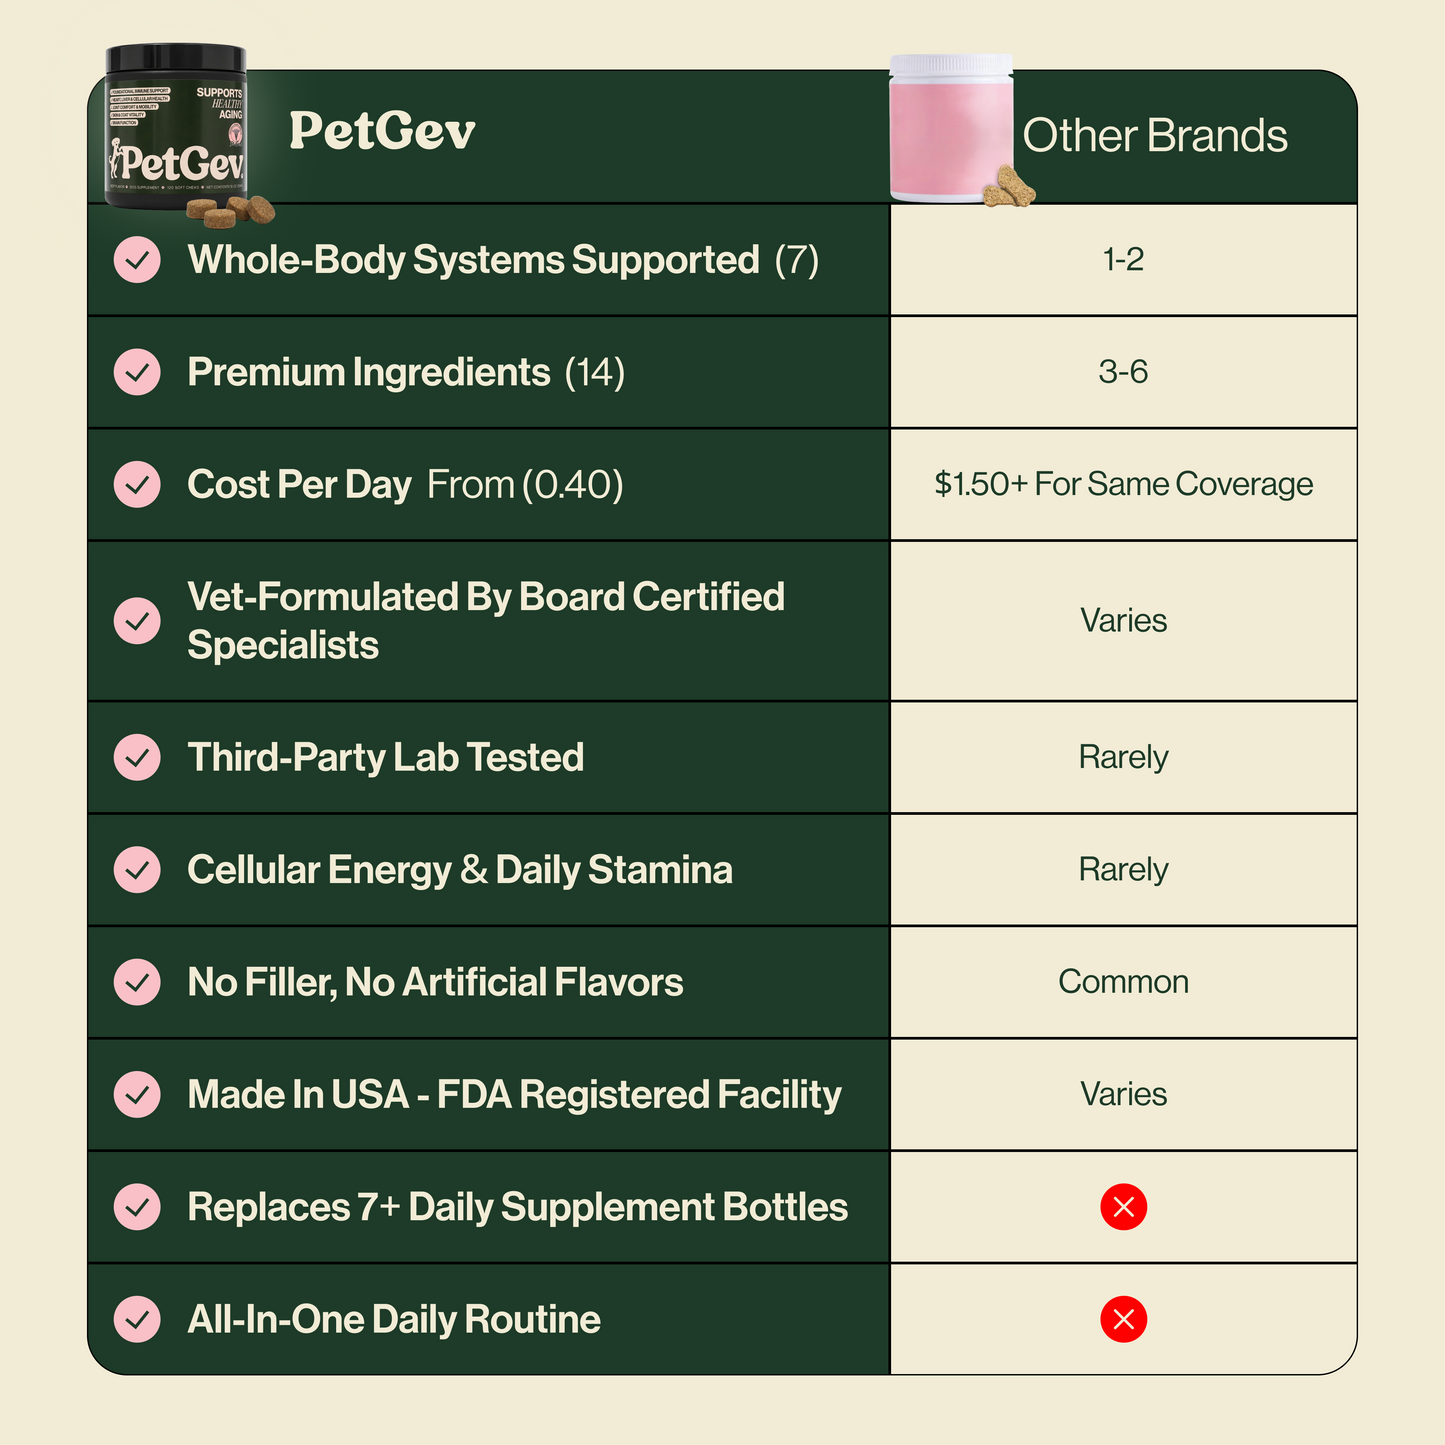Image resolution: width=1445 pixels, height=1445 pixels.
Task: Click check icon beside No Filler row
Action: 137,982
